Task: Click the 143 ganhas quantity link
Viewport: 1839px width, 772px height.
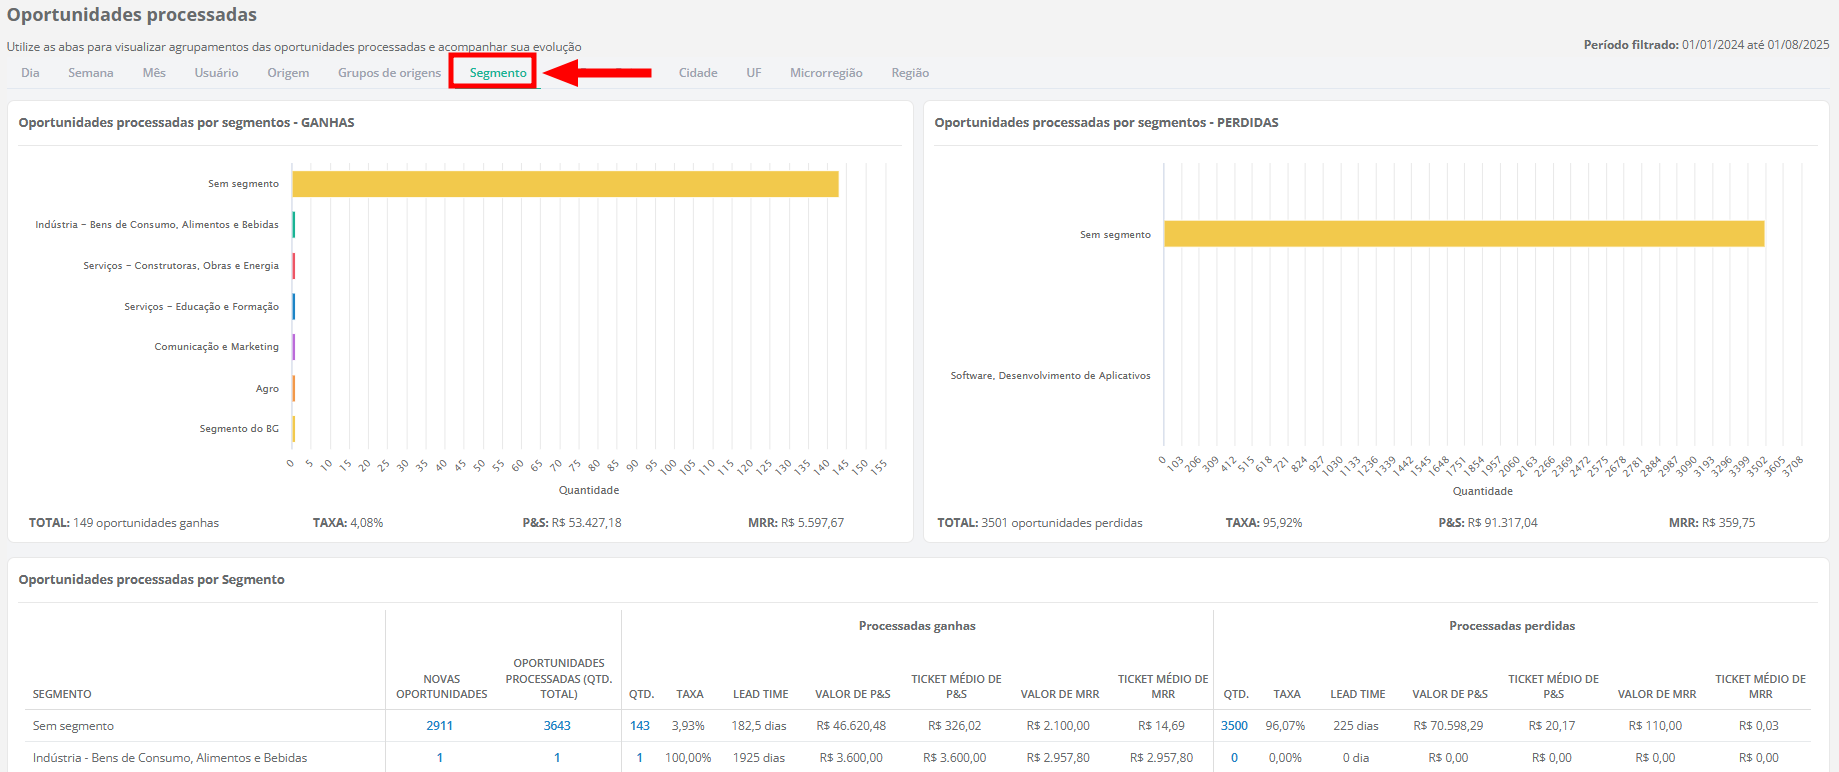Action: tap(640, 726)
